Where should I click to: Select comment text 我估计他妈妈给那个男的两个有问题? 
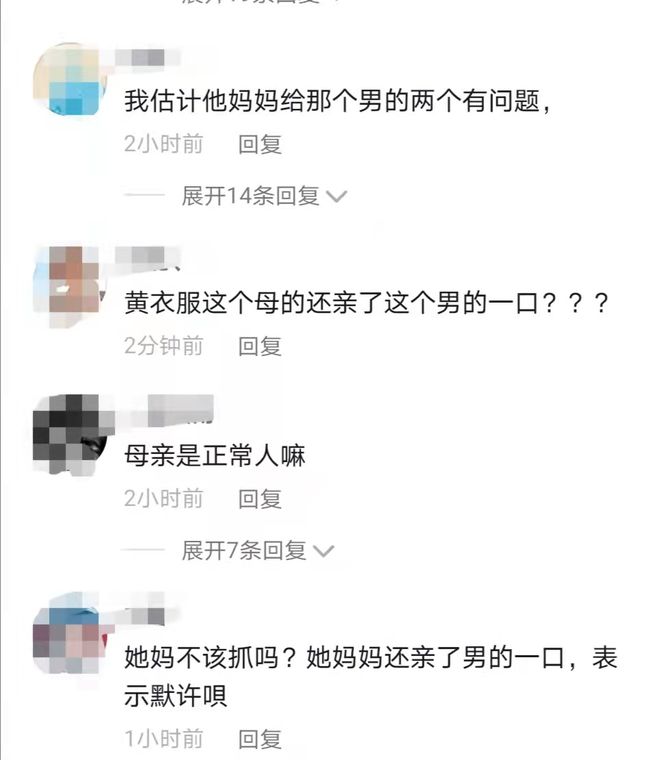(338, 101)
